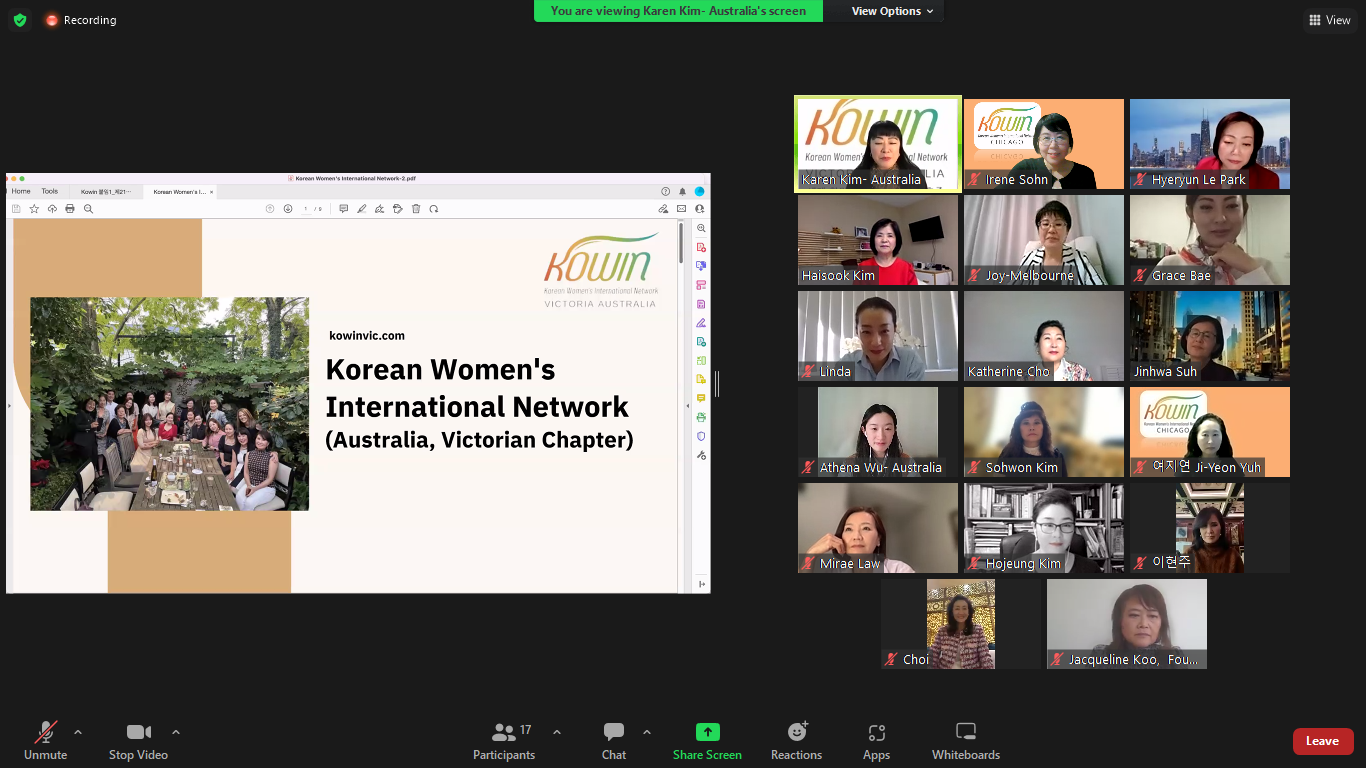Viewport: 1366px width, 768px height.
Task: Unmute the microphone
Action: click(46, 740)
